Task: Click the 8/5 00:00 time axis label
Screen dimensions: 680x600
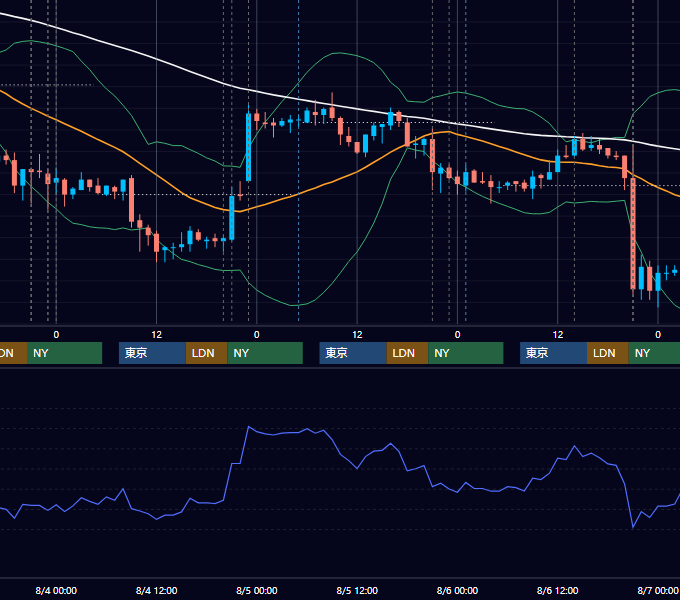Action: (257, 590)
